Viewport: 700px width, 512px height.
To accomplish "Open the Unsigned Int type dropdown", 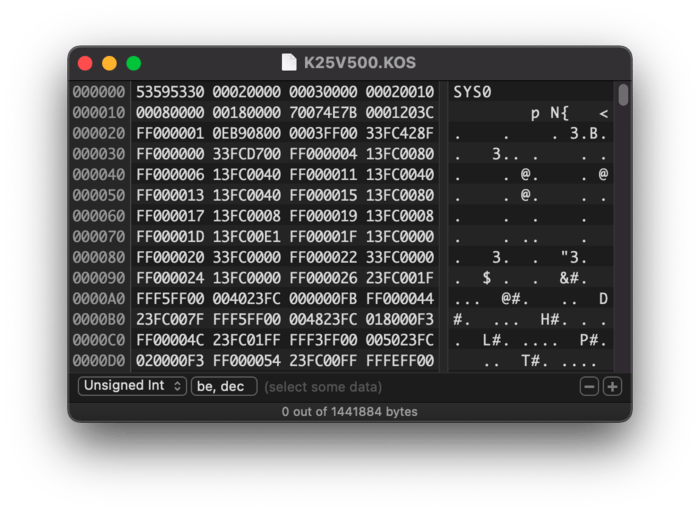I will (x=132, y=386).
